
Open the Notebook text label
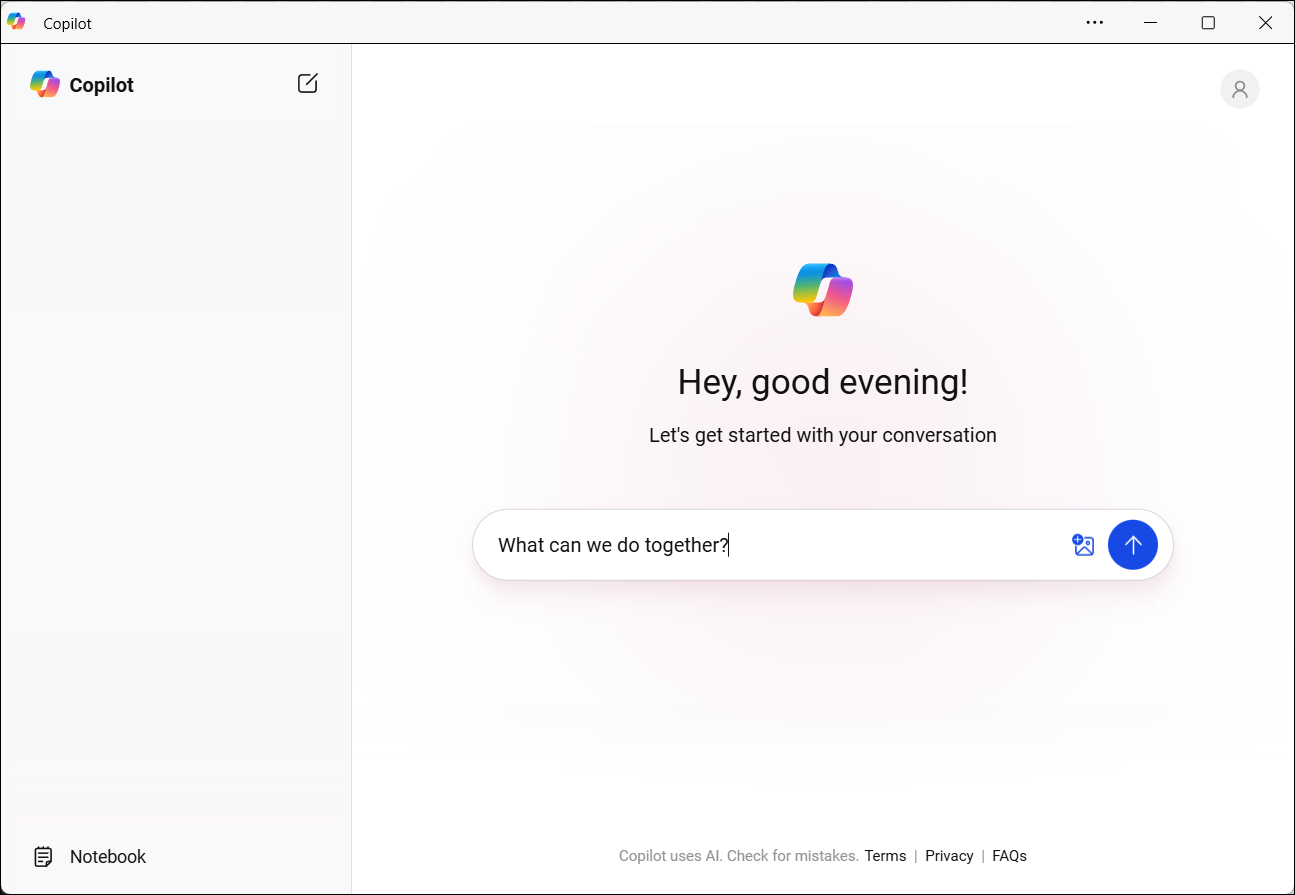pyautogui.click(x=108, y=857)
